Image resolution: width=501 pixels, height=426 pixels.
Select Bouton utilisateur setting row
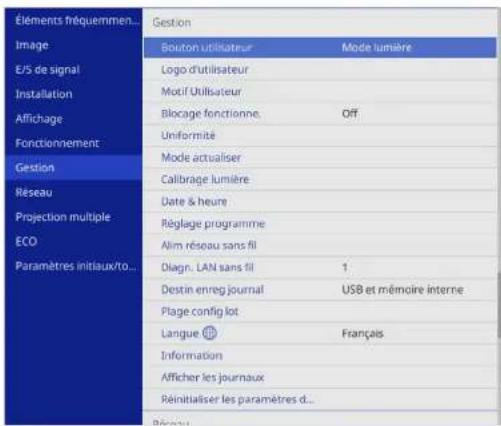[320, 48]
